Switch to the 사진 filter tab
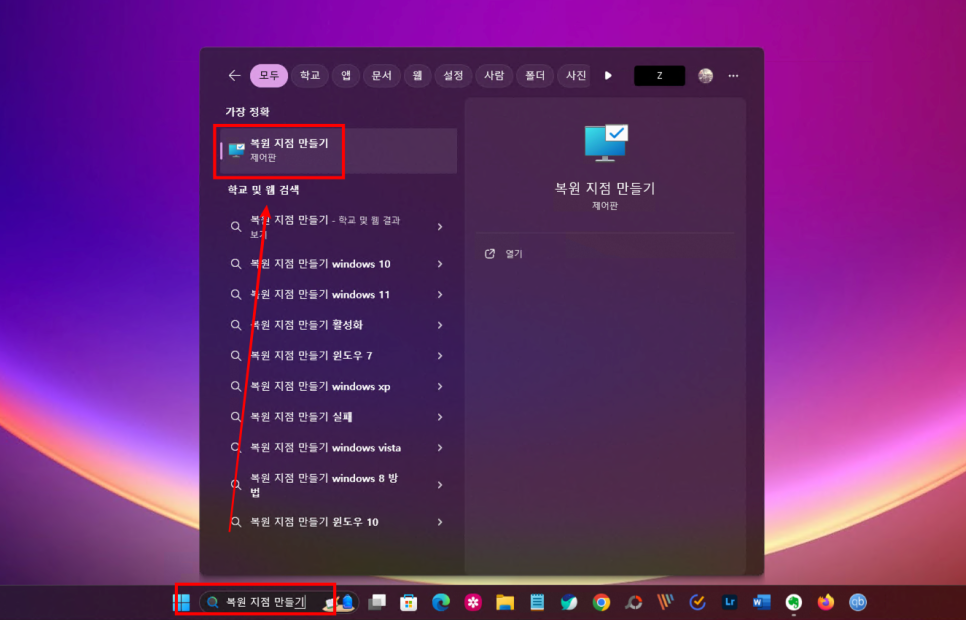Image resolution: width=966 pixels, height=620 pixels. click(575, 76)
